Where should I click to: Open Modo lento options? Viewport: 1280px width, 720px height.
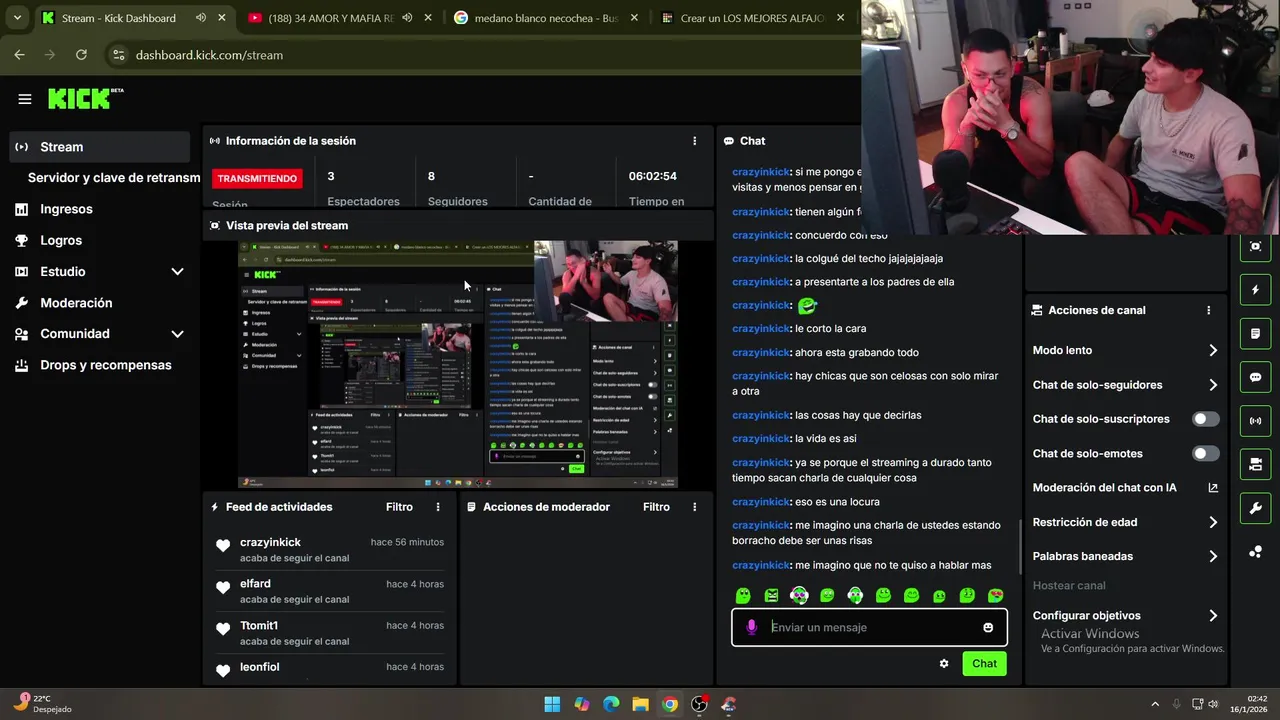coord(1126,350)
